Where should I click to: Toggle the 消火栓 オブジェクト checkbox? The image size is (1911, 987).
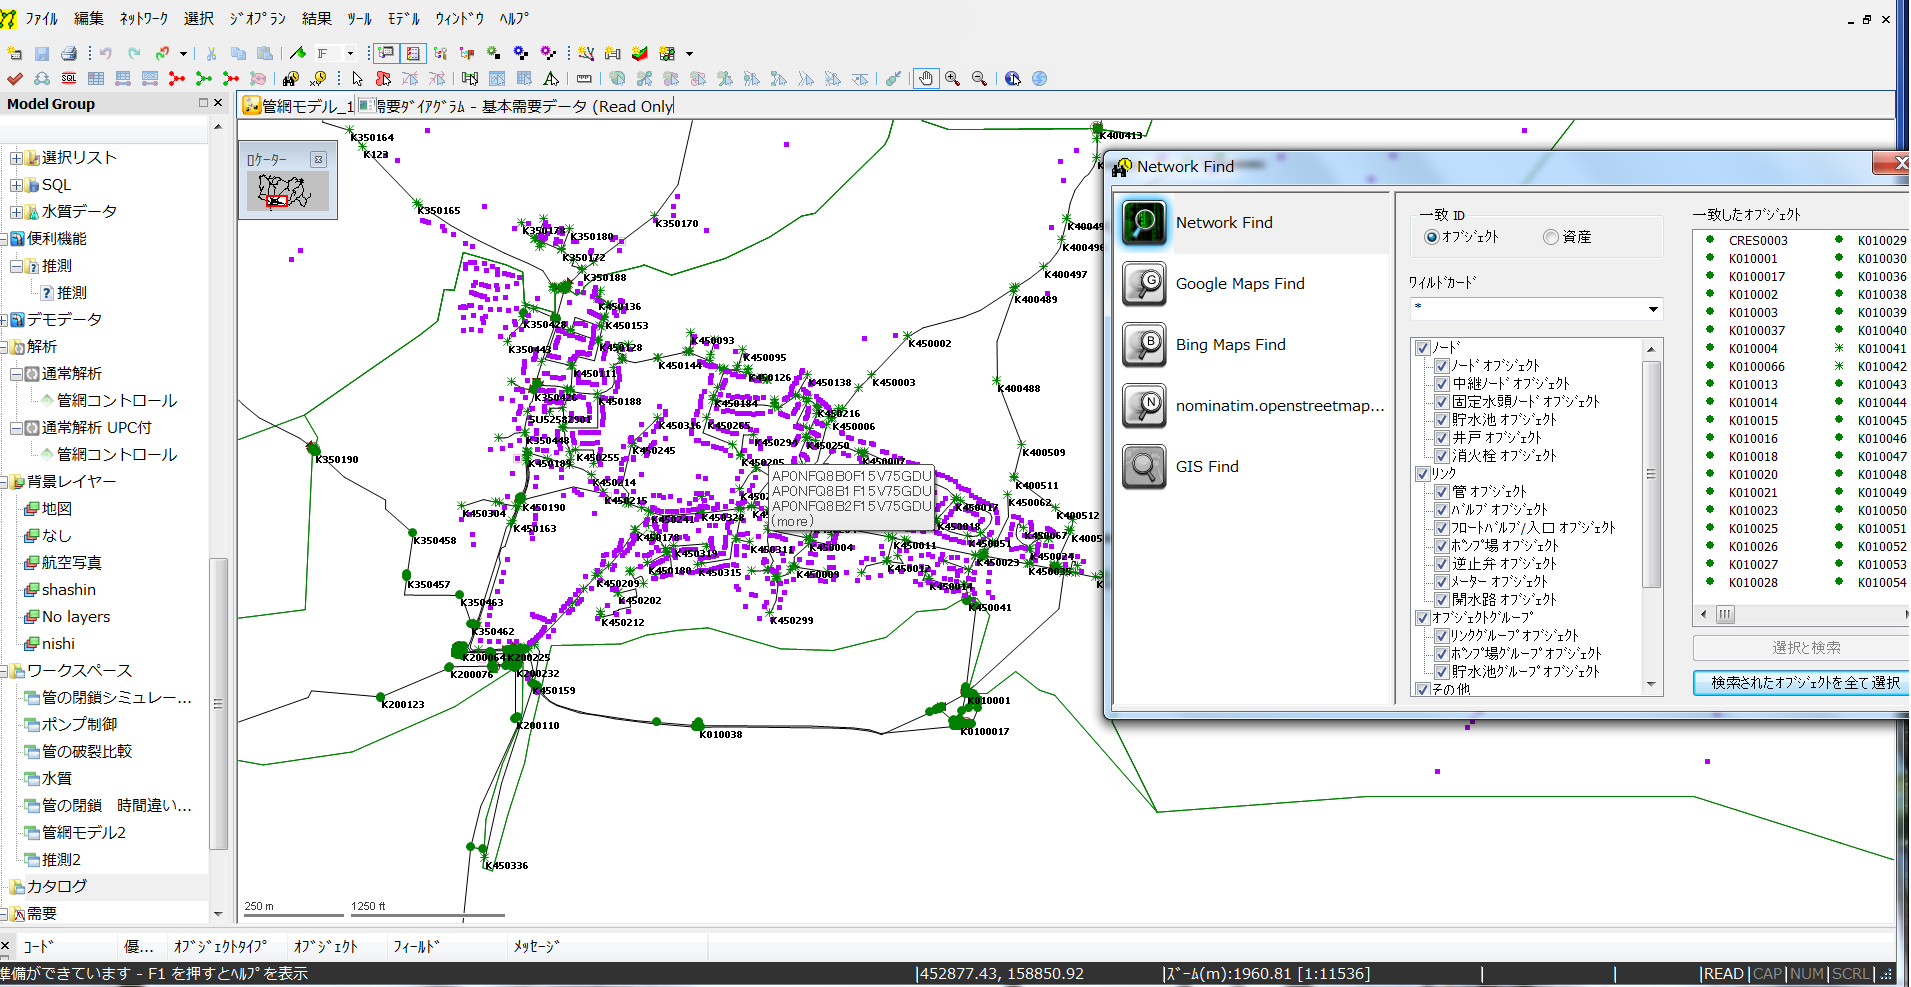pos(1442,456)
